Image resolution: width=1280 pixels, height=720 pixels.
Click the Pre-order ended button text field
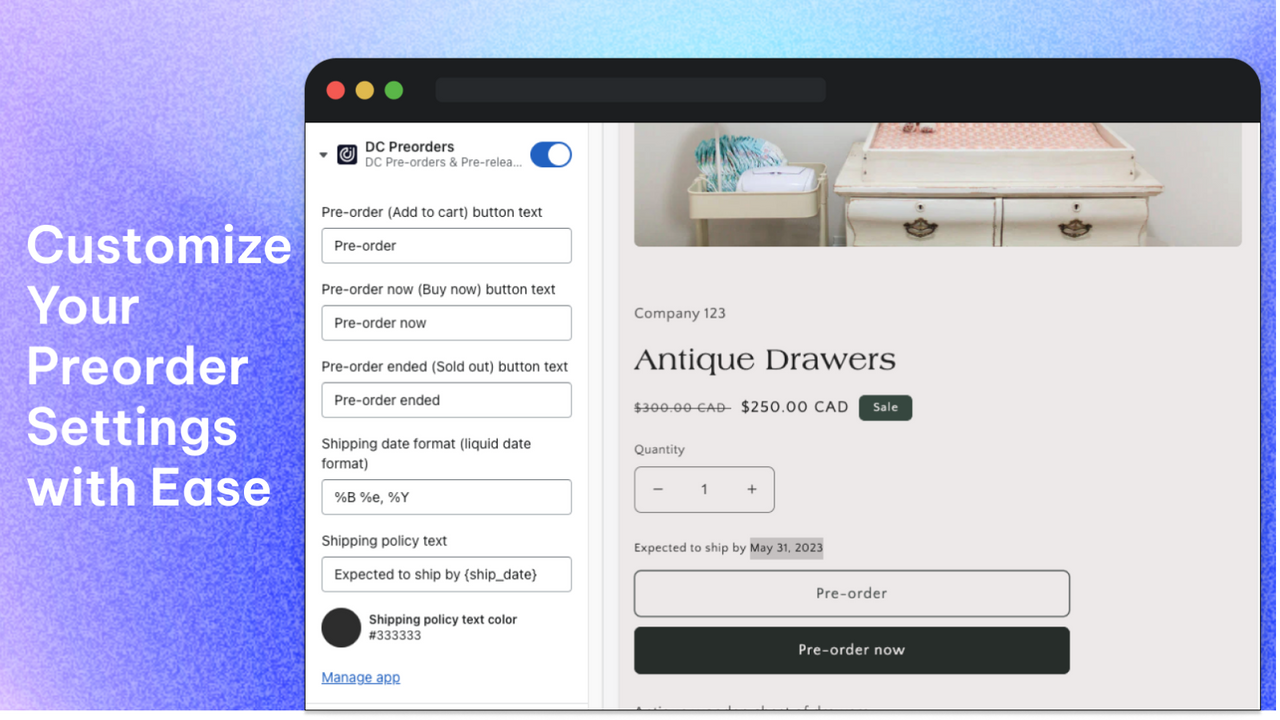(x=446, y=400)
